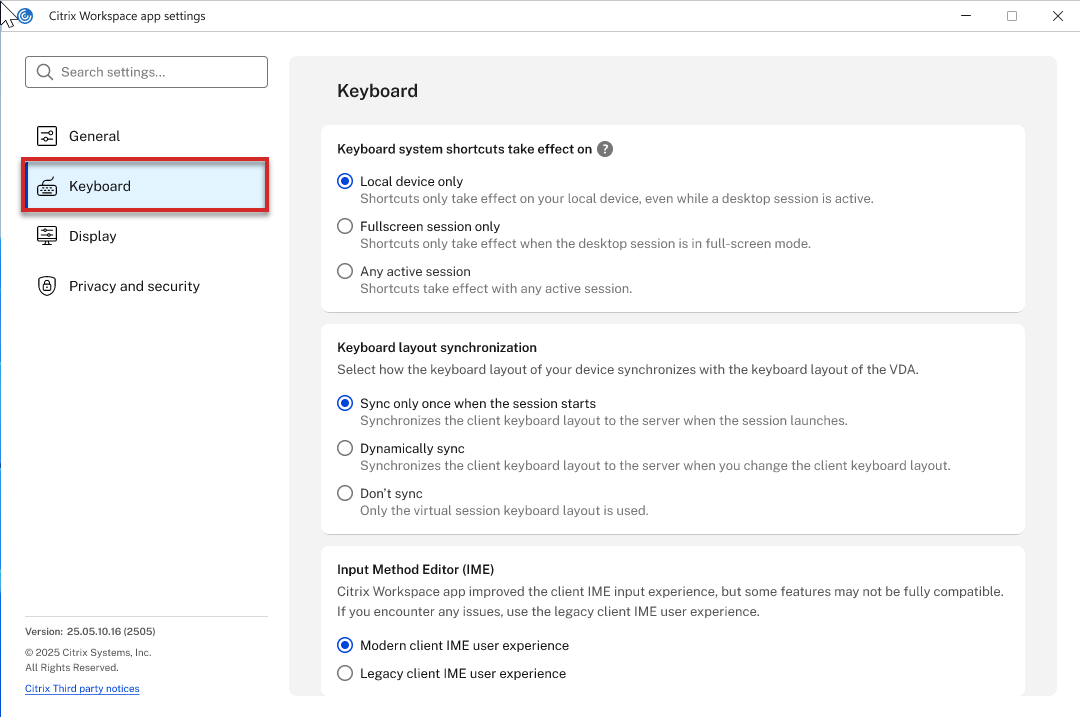The width and height of the screenshot is (1080, 717).
Task: Select Local device only radio button
Action: point(345,181)
